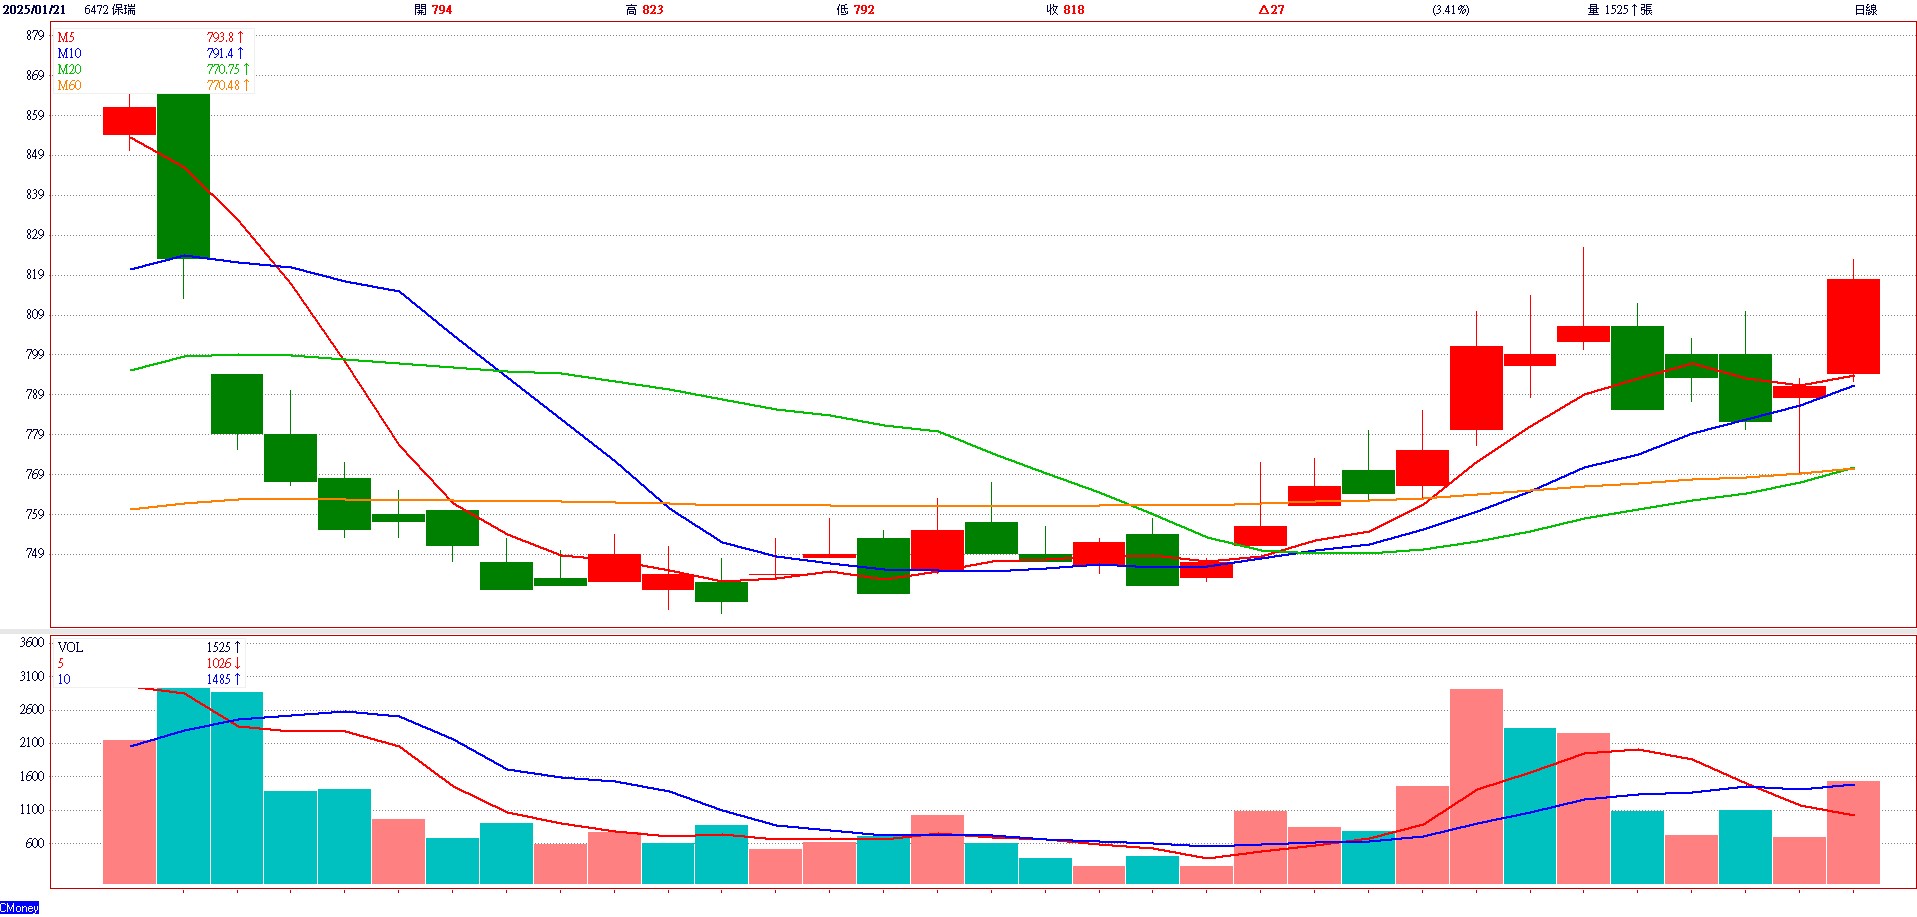Click the date 2025/01/21 in the header

(34, 10)
